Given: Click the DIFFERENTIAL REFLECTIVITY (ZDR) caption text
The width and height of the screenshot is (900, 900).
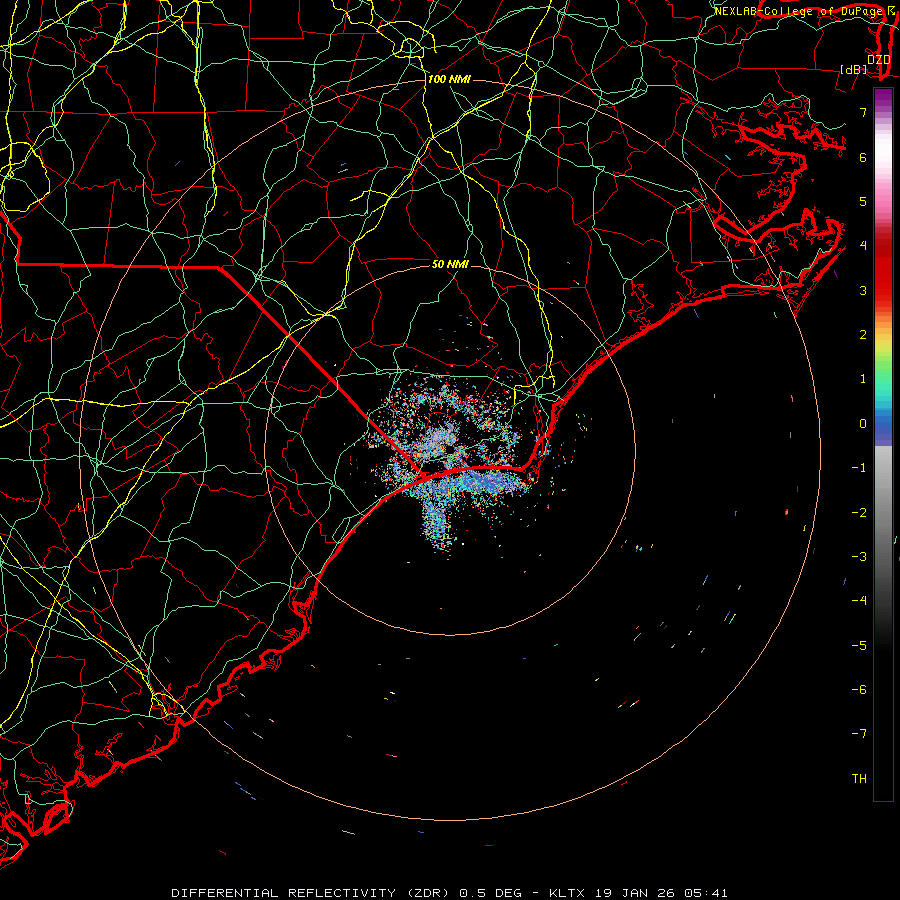Looking at the screenshot, I should click(312, 893).
